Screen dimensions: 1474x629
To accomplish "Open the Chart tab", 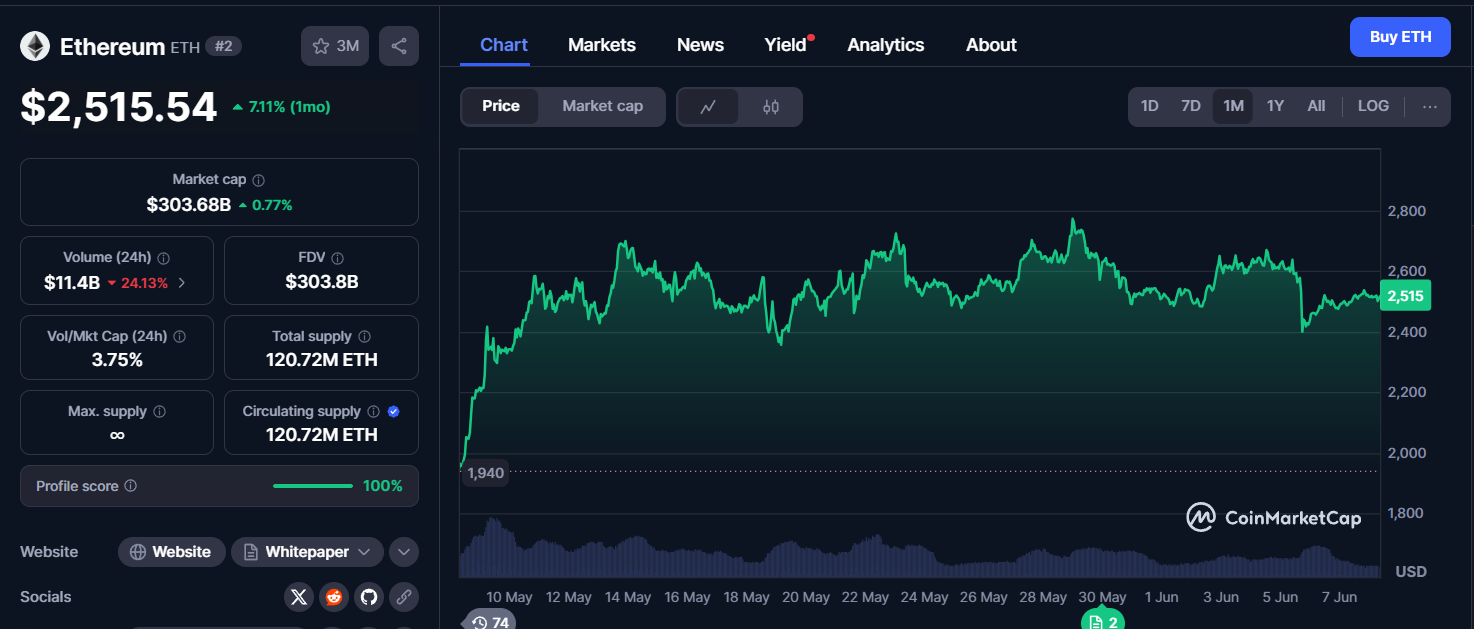I will click(504, 45).
